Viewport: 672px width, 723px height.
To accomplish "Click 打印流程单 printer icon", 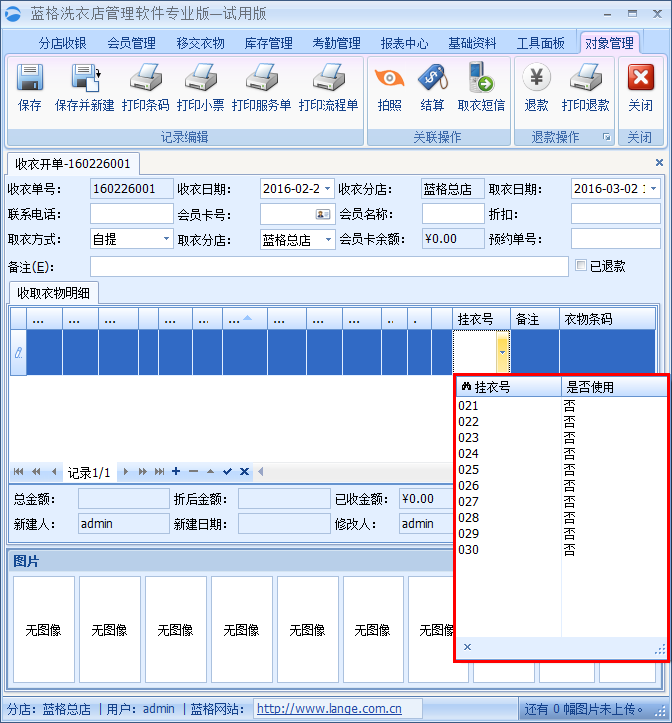I will coord(328,77).
